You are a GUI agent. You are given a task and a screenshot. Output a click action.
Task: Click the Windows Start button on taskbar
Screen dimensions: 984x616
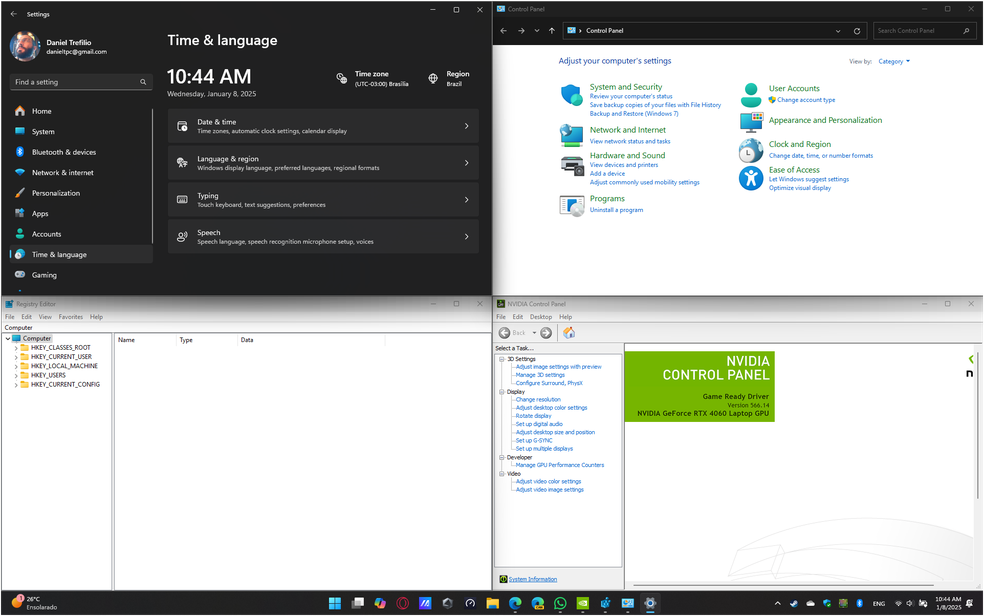[x=334, y=604]
